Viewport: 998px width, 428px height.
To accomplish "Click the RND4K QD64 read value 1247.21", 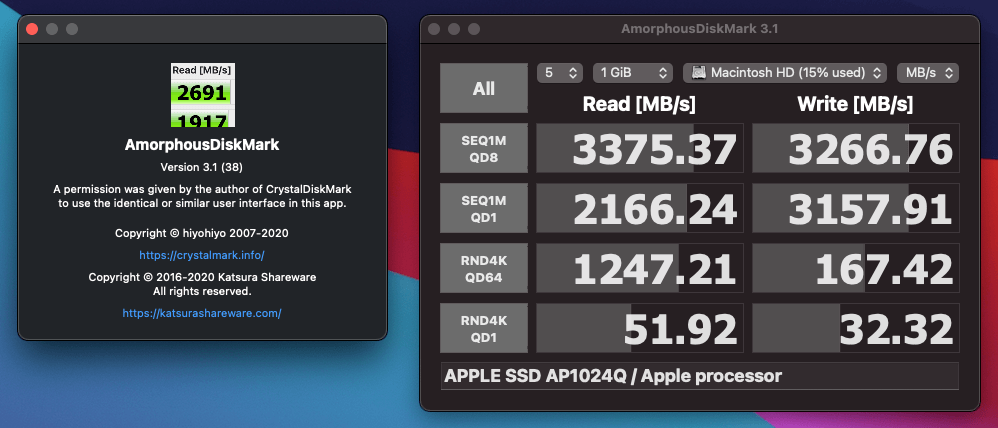I will pos(640,268).
